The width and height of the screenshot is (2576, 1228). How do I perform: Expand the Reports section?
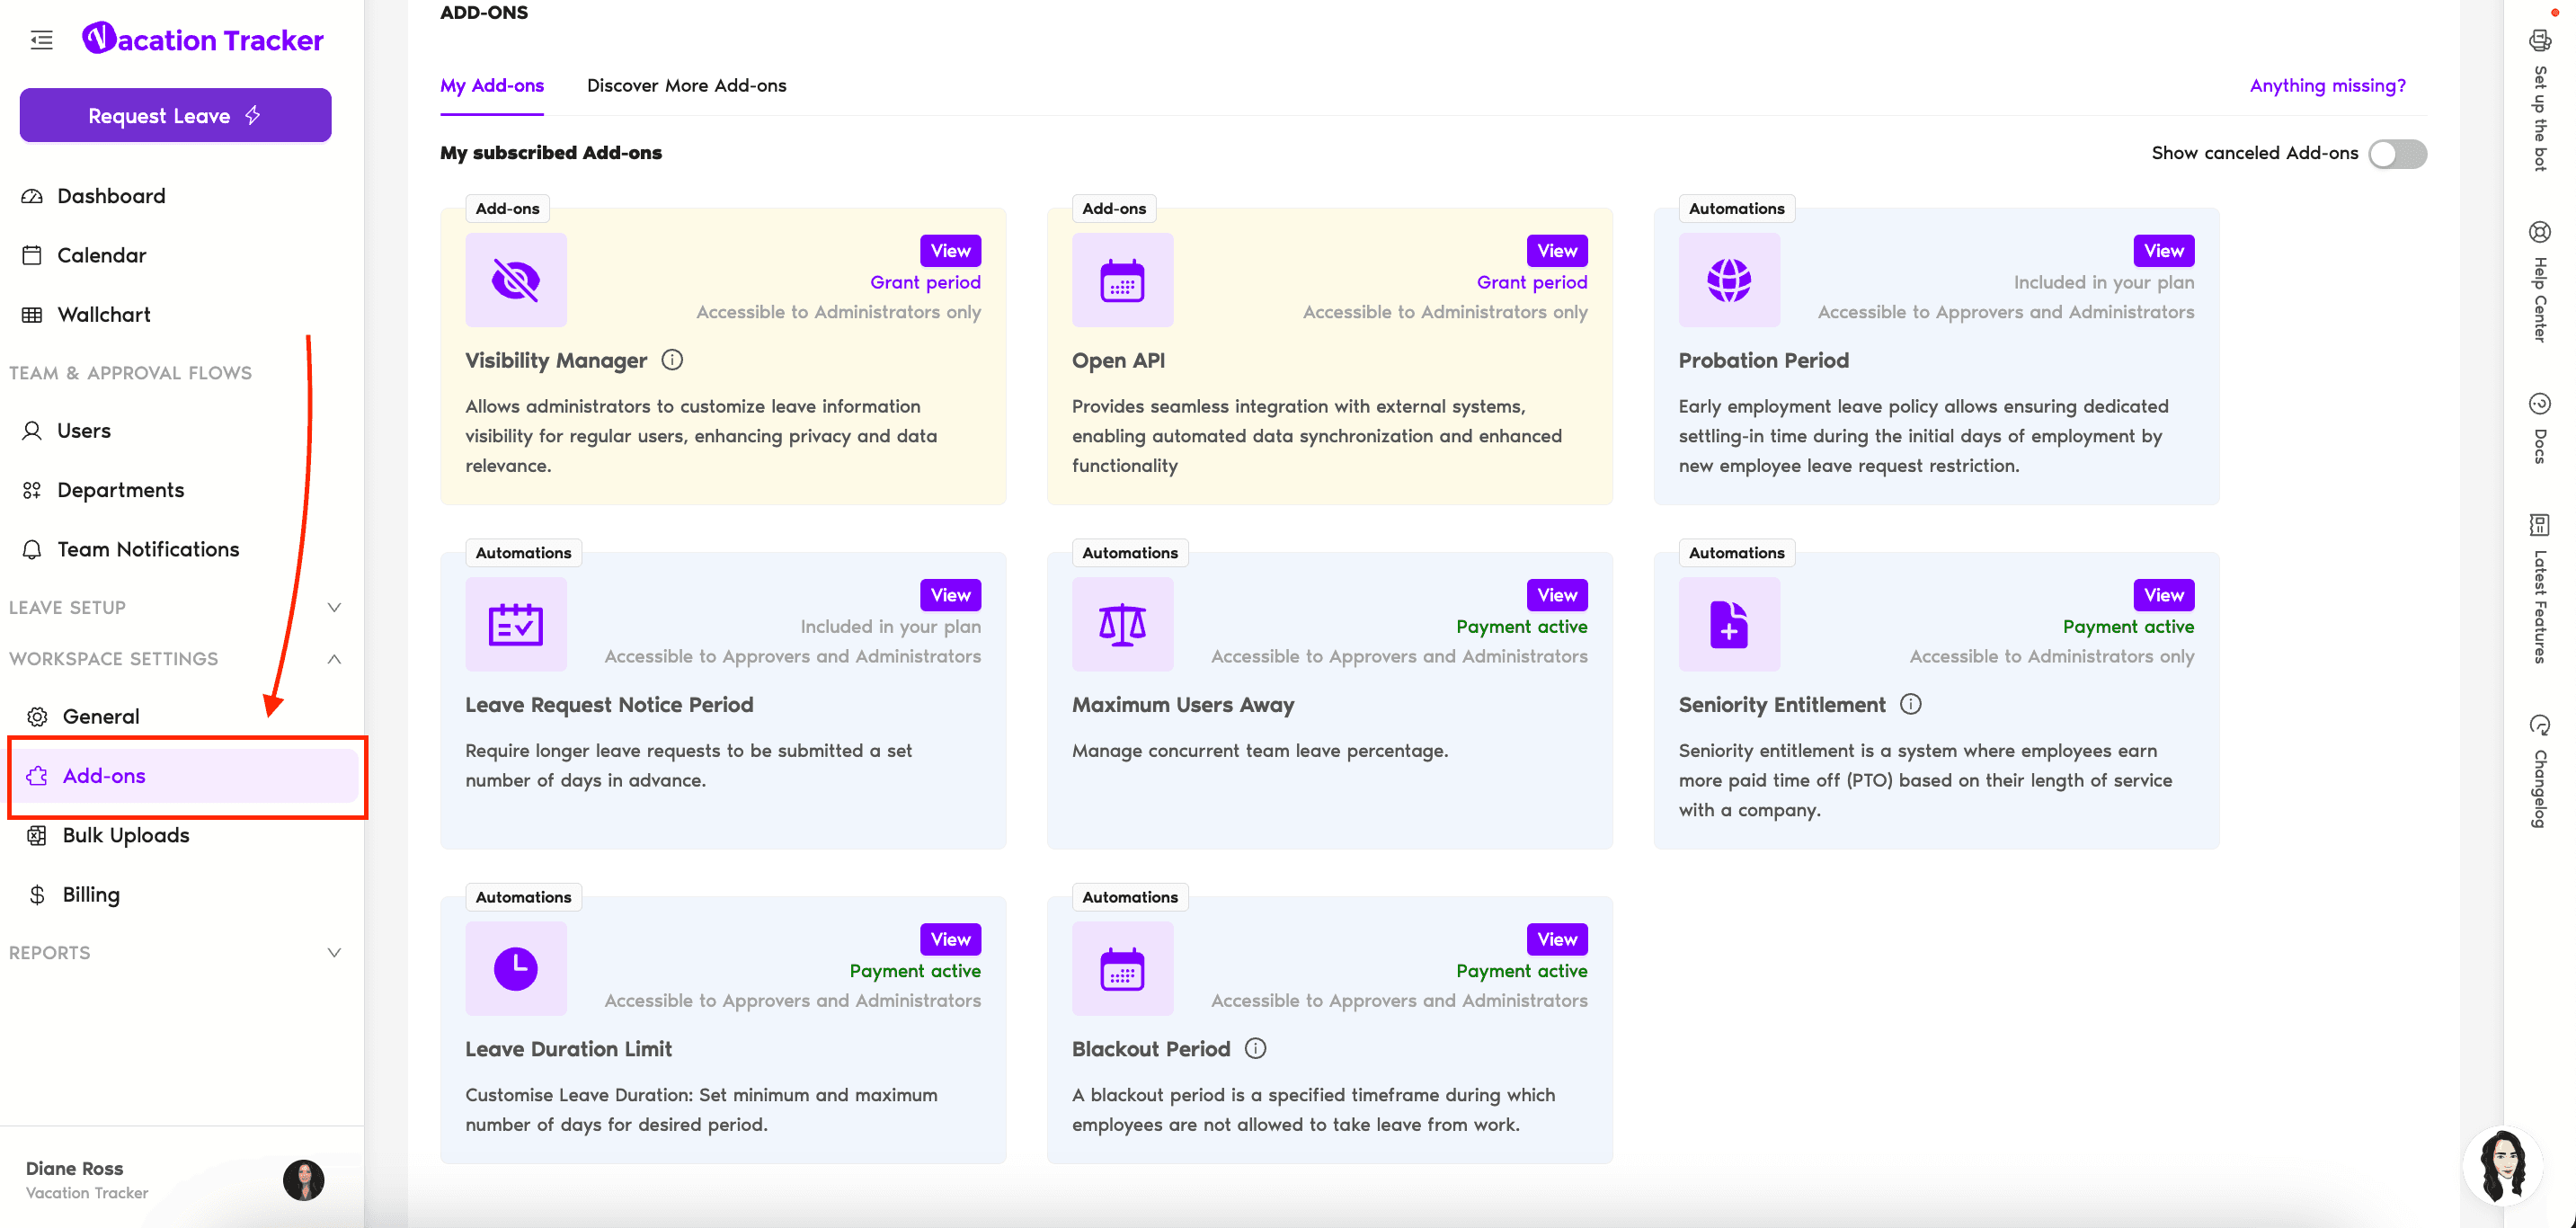(334, 952)
